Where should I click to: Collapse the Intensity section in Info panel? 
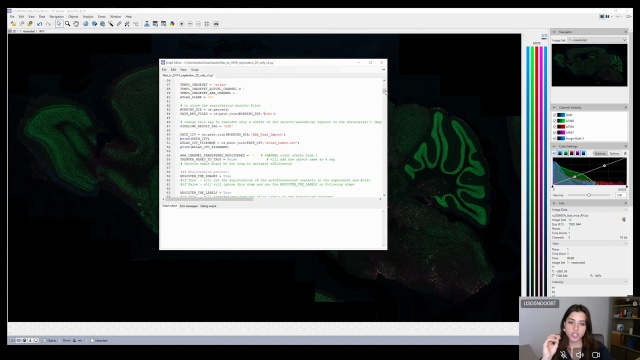tap(626, 282)
